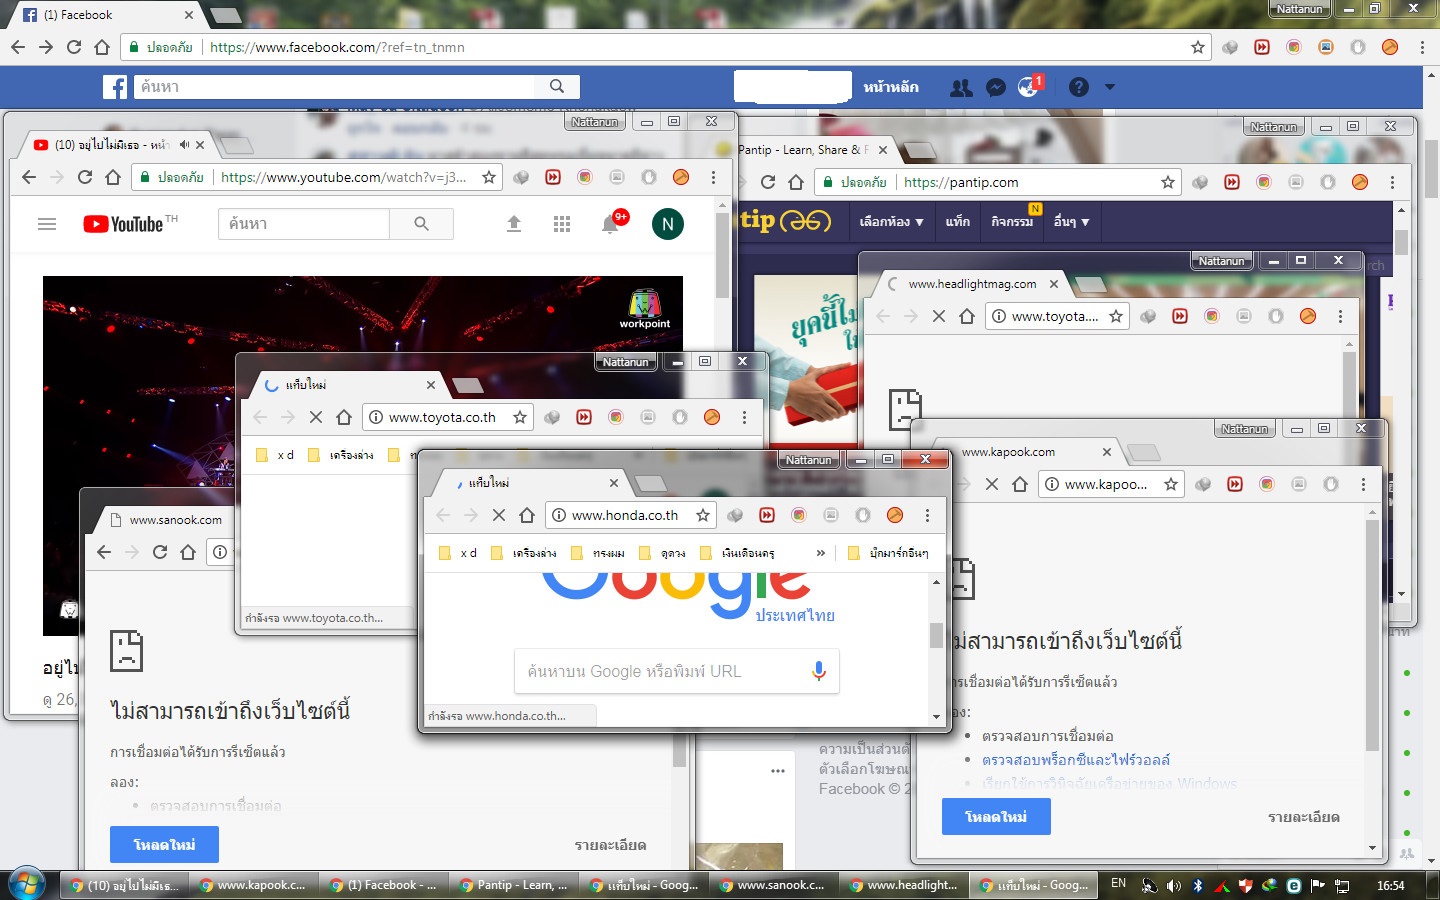Expand Facebook account dropdown arrow
The image size is (1440, 900).
click(x=1109, y=87)
